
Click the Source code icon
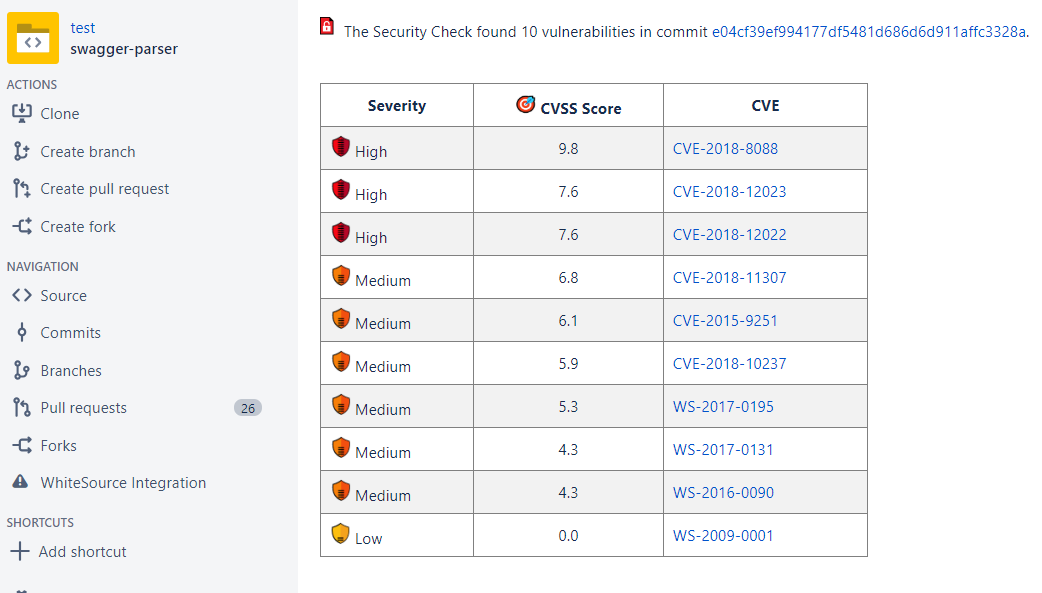tap(21, 295)
